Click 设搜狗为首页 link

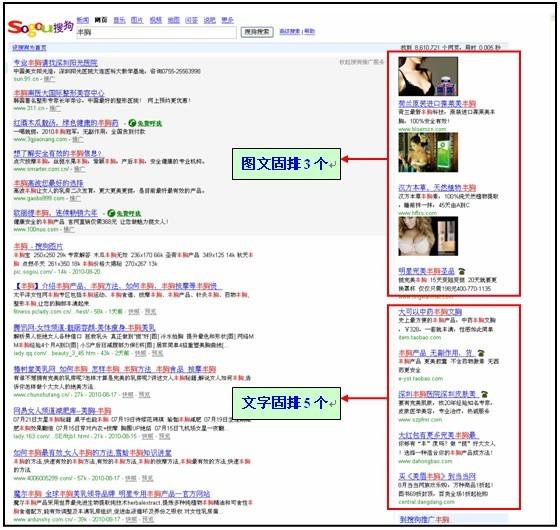pos(29,48)
